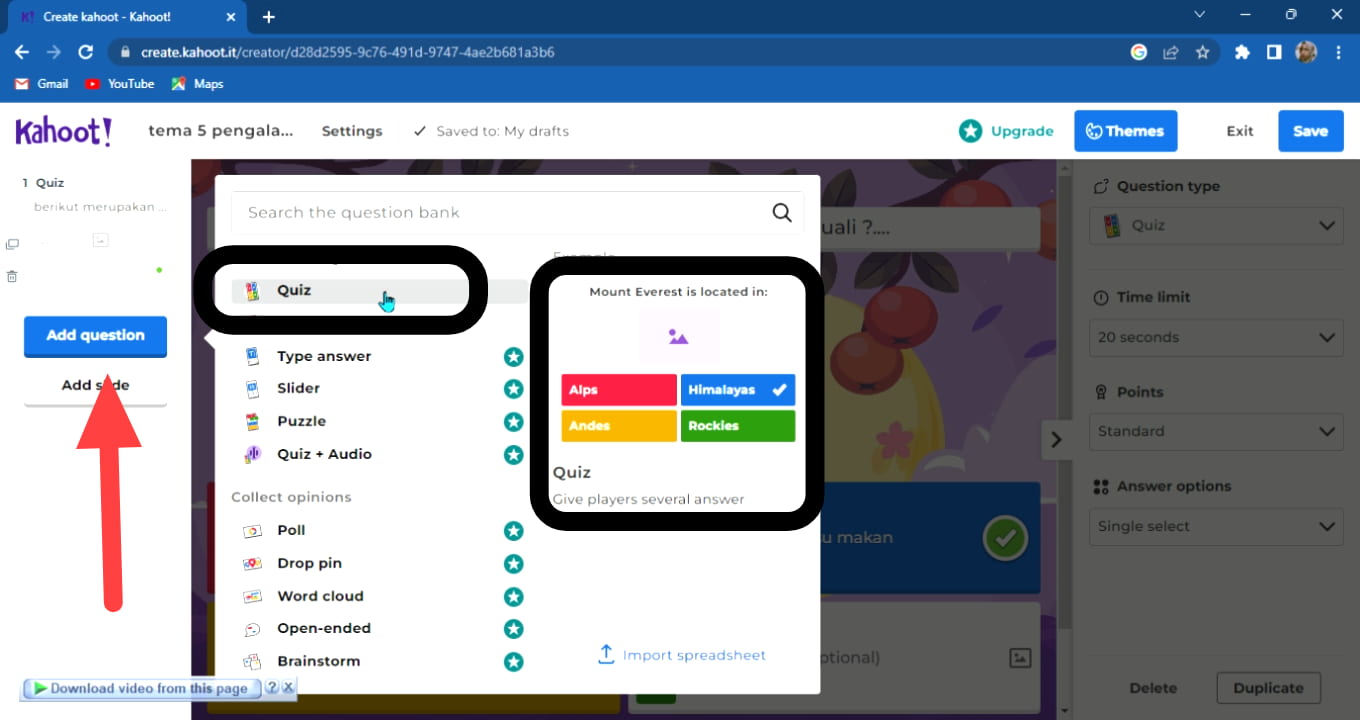The width and height of the screenshot is (1360, 720).
Task: Open the Chrome profile avatar
Action: (x=1306, y=52)
